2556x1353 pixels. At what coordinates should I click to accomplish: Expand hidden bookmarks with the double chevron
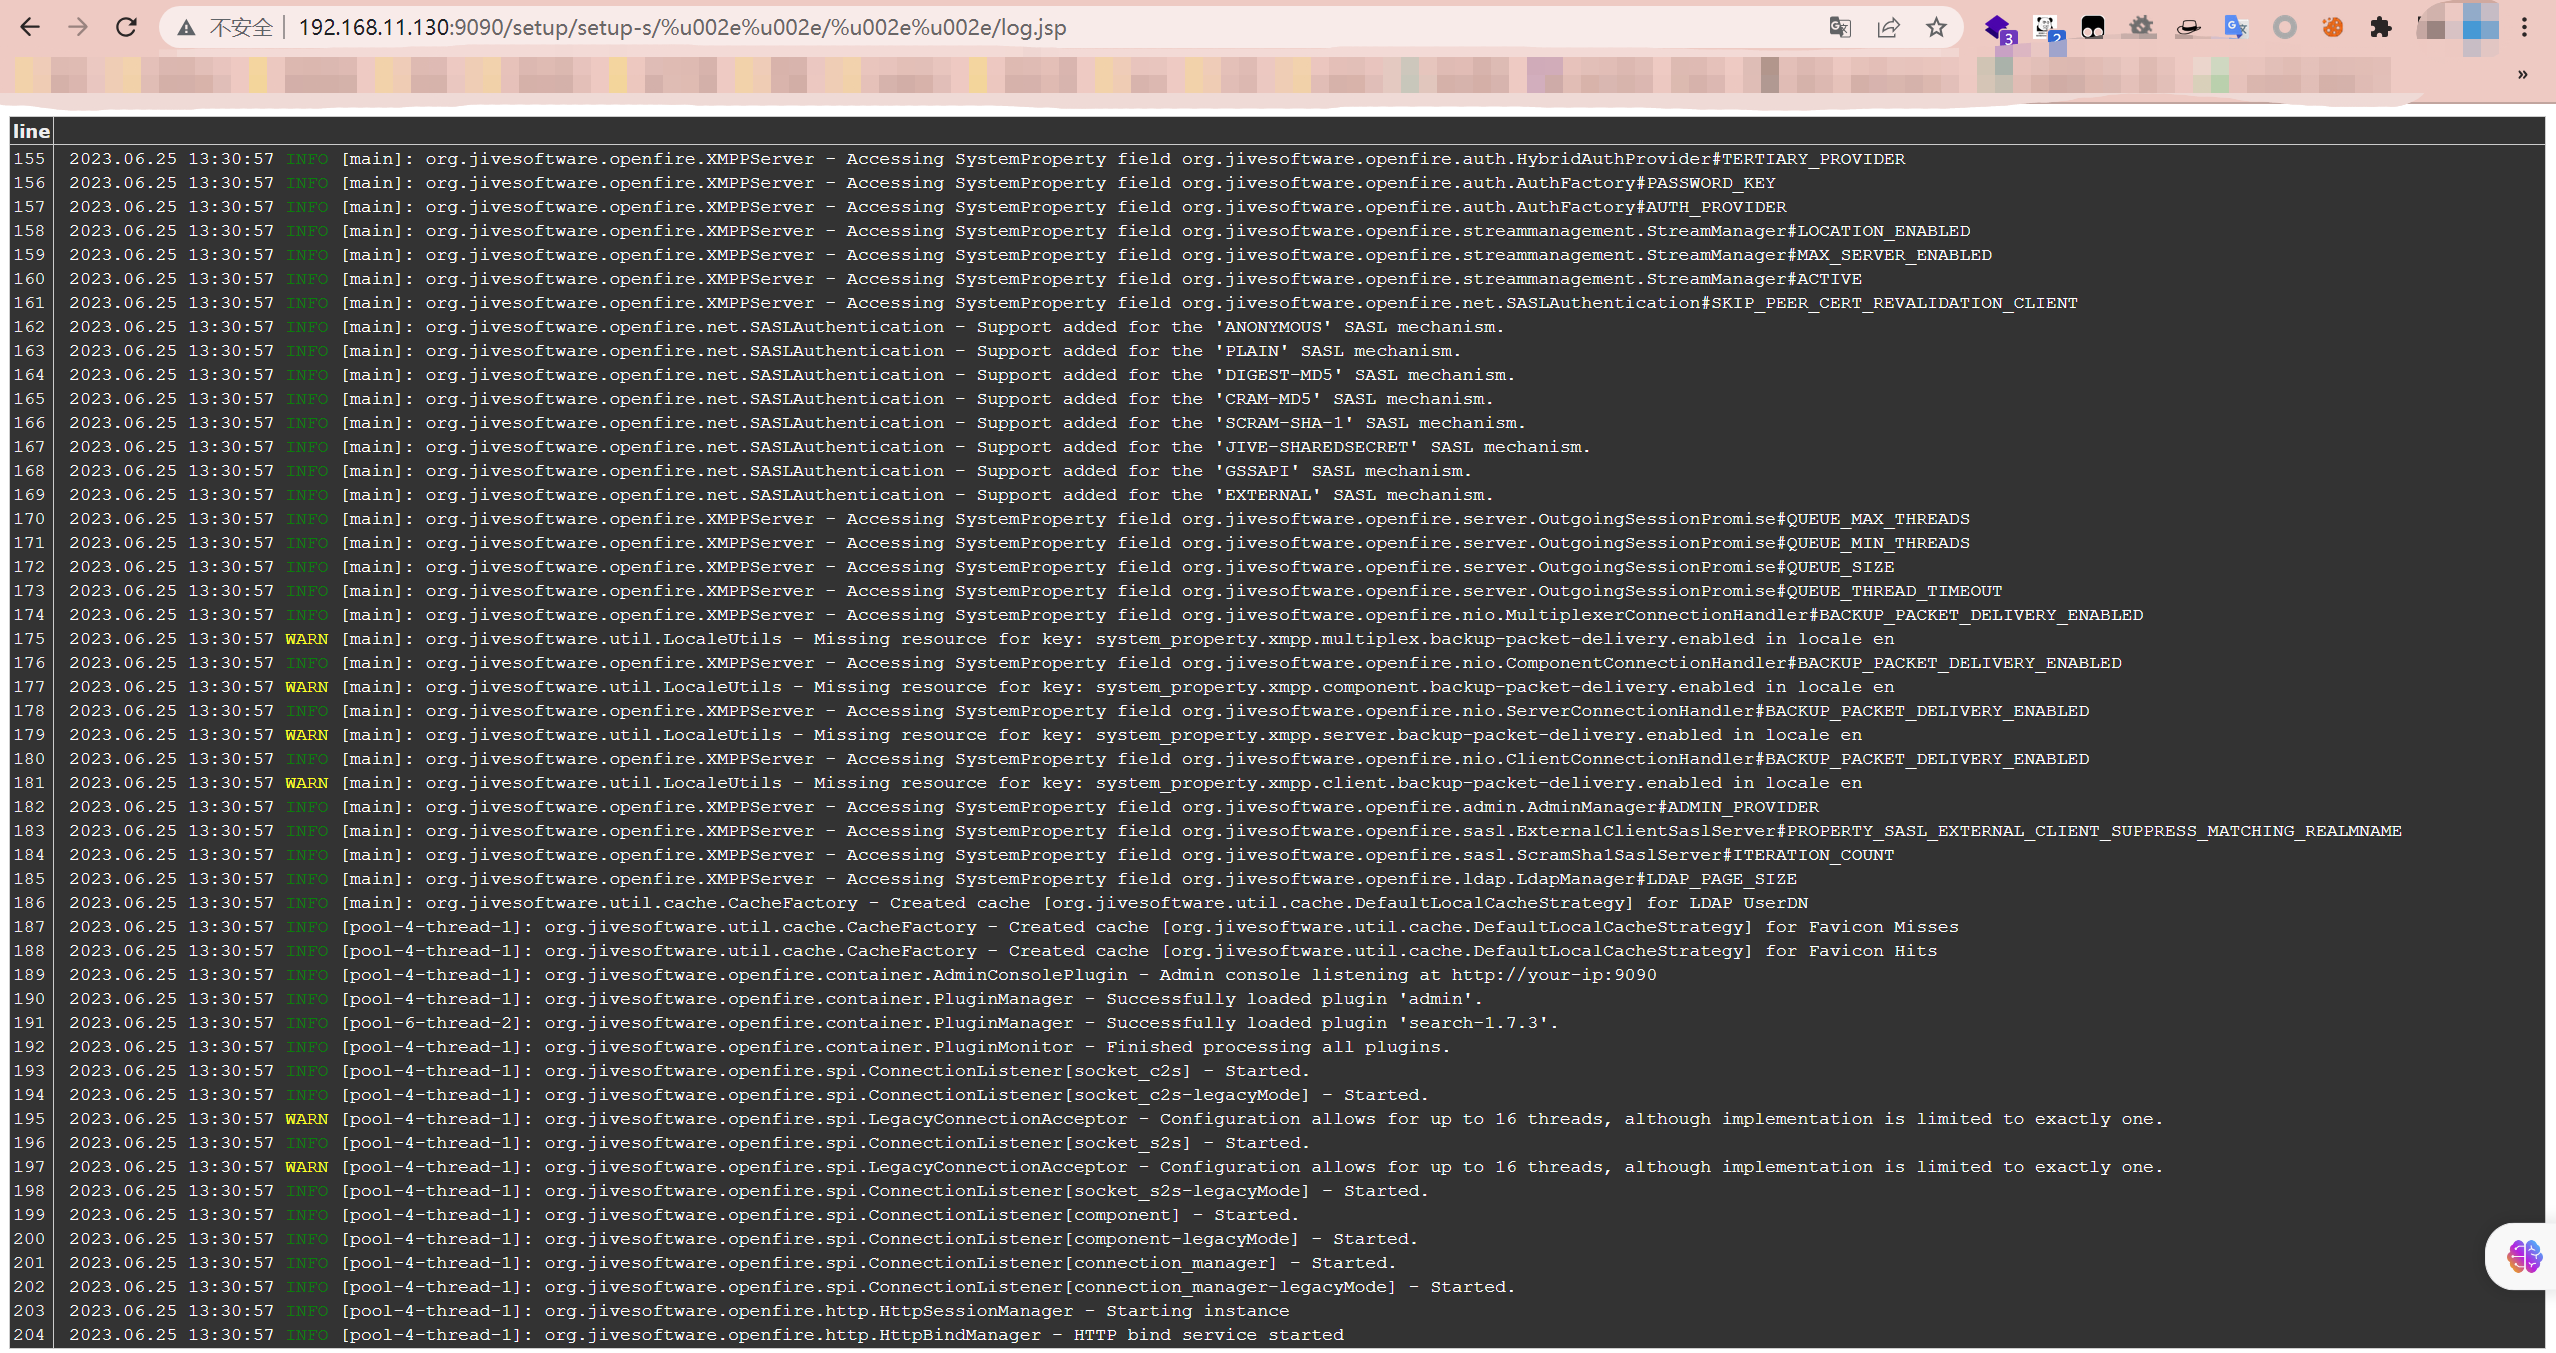tap(2522, 74)
